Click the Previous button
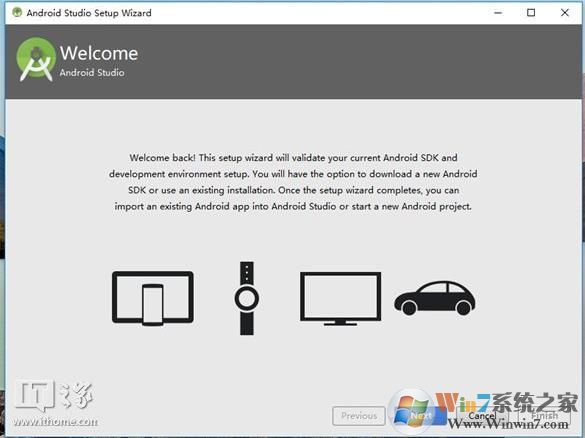585x438 pixels. (359, 416)
